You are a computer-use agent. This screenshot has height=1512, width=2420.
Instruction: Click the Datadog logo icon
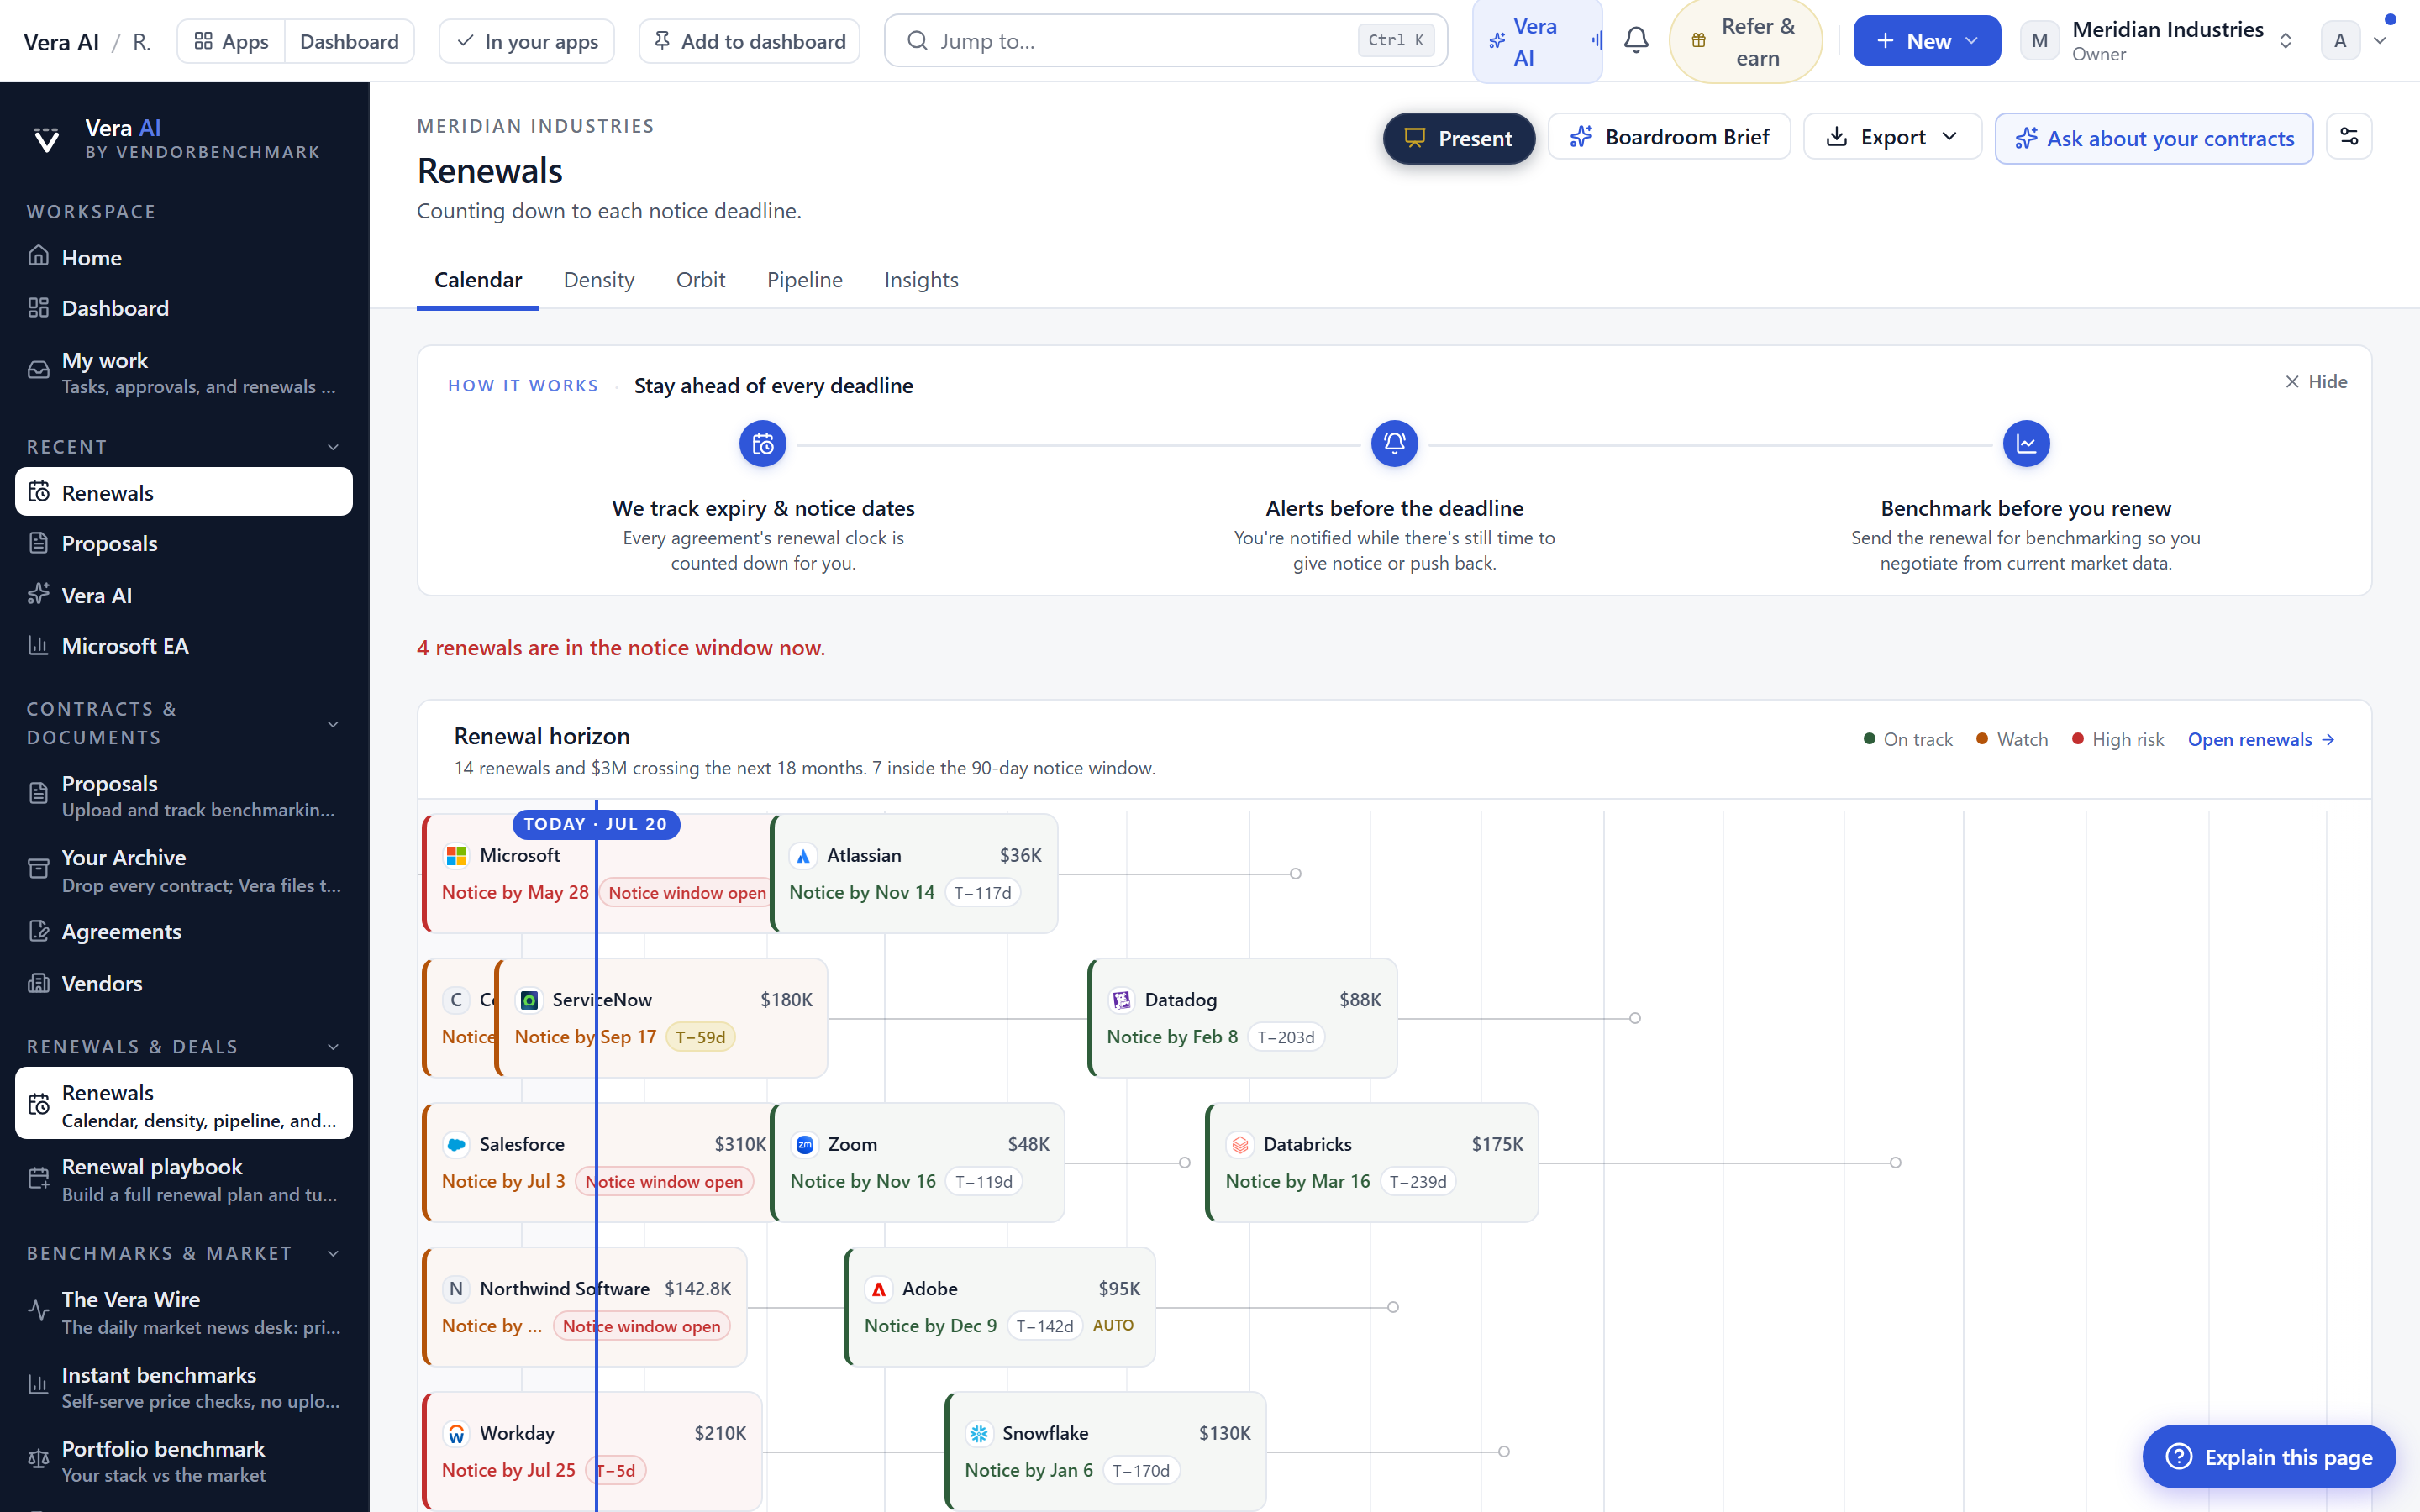(1121, 1000)
